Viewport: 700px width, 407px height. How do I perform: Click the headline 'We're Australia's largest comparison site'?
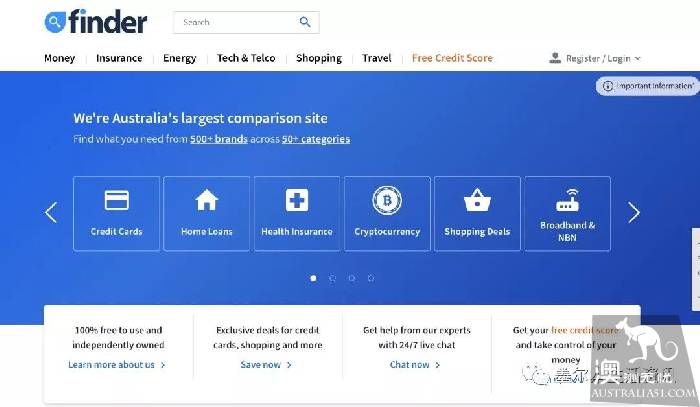tap(200, 118)
